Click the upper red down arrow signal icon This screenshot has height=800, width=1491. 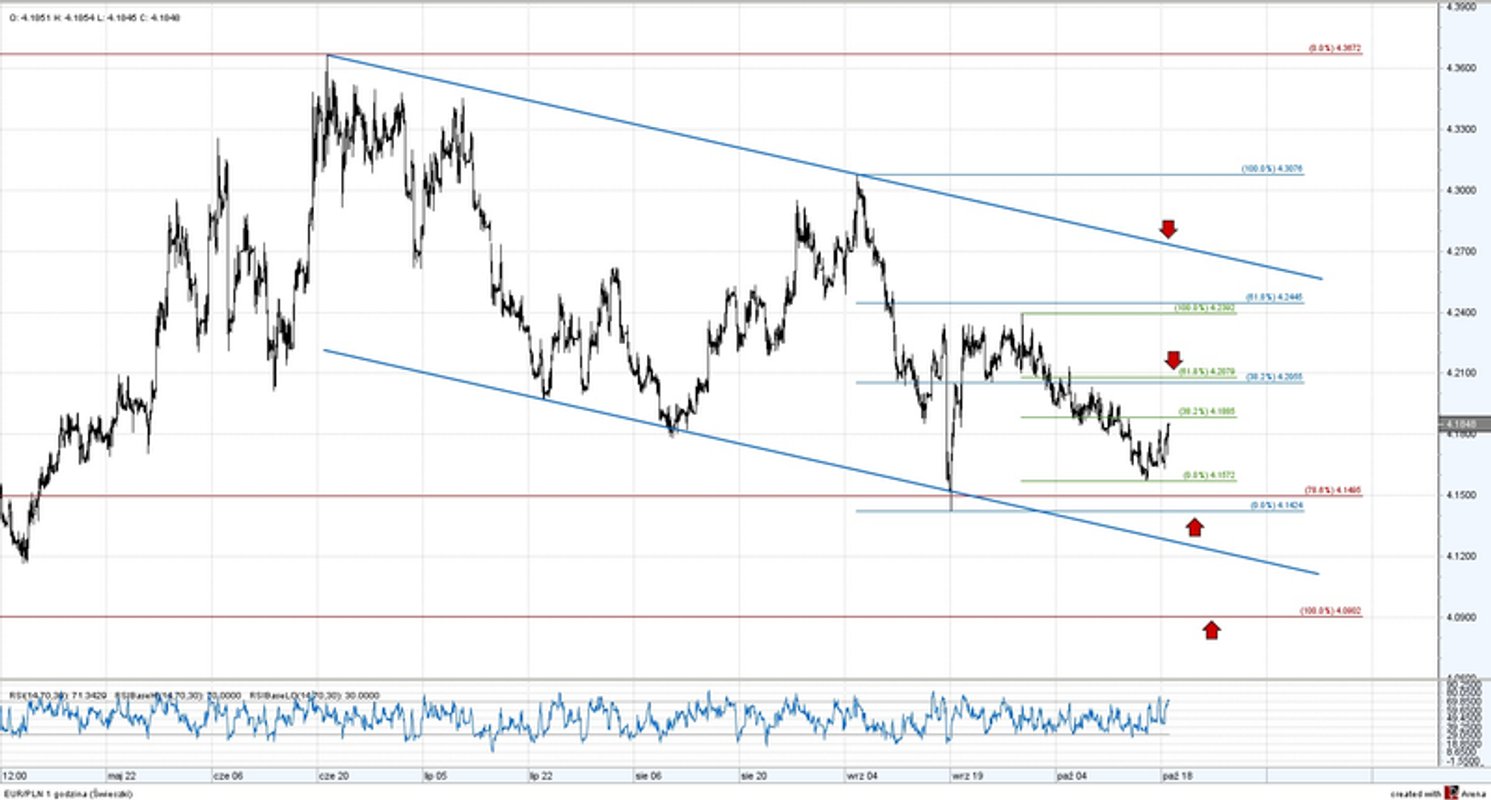(1168, 229)
